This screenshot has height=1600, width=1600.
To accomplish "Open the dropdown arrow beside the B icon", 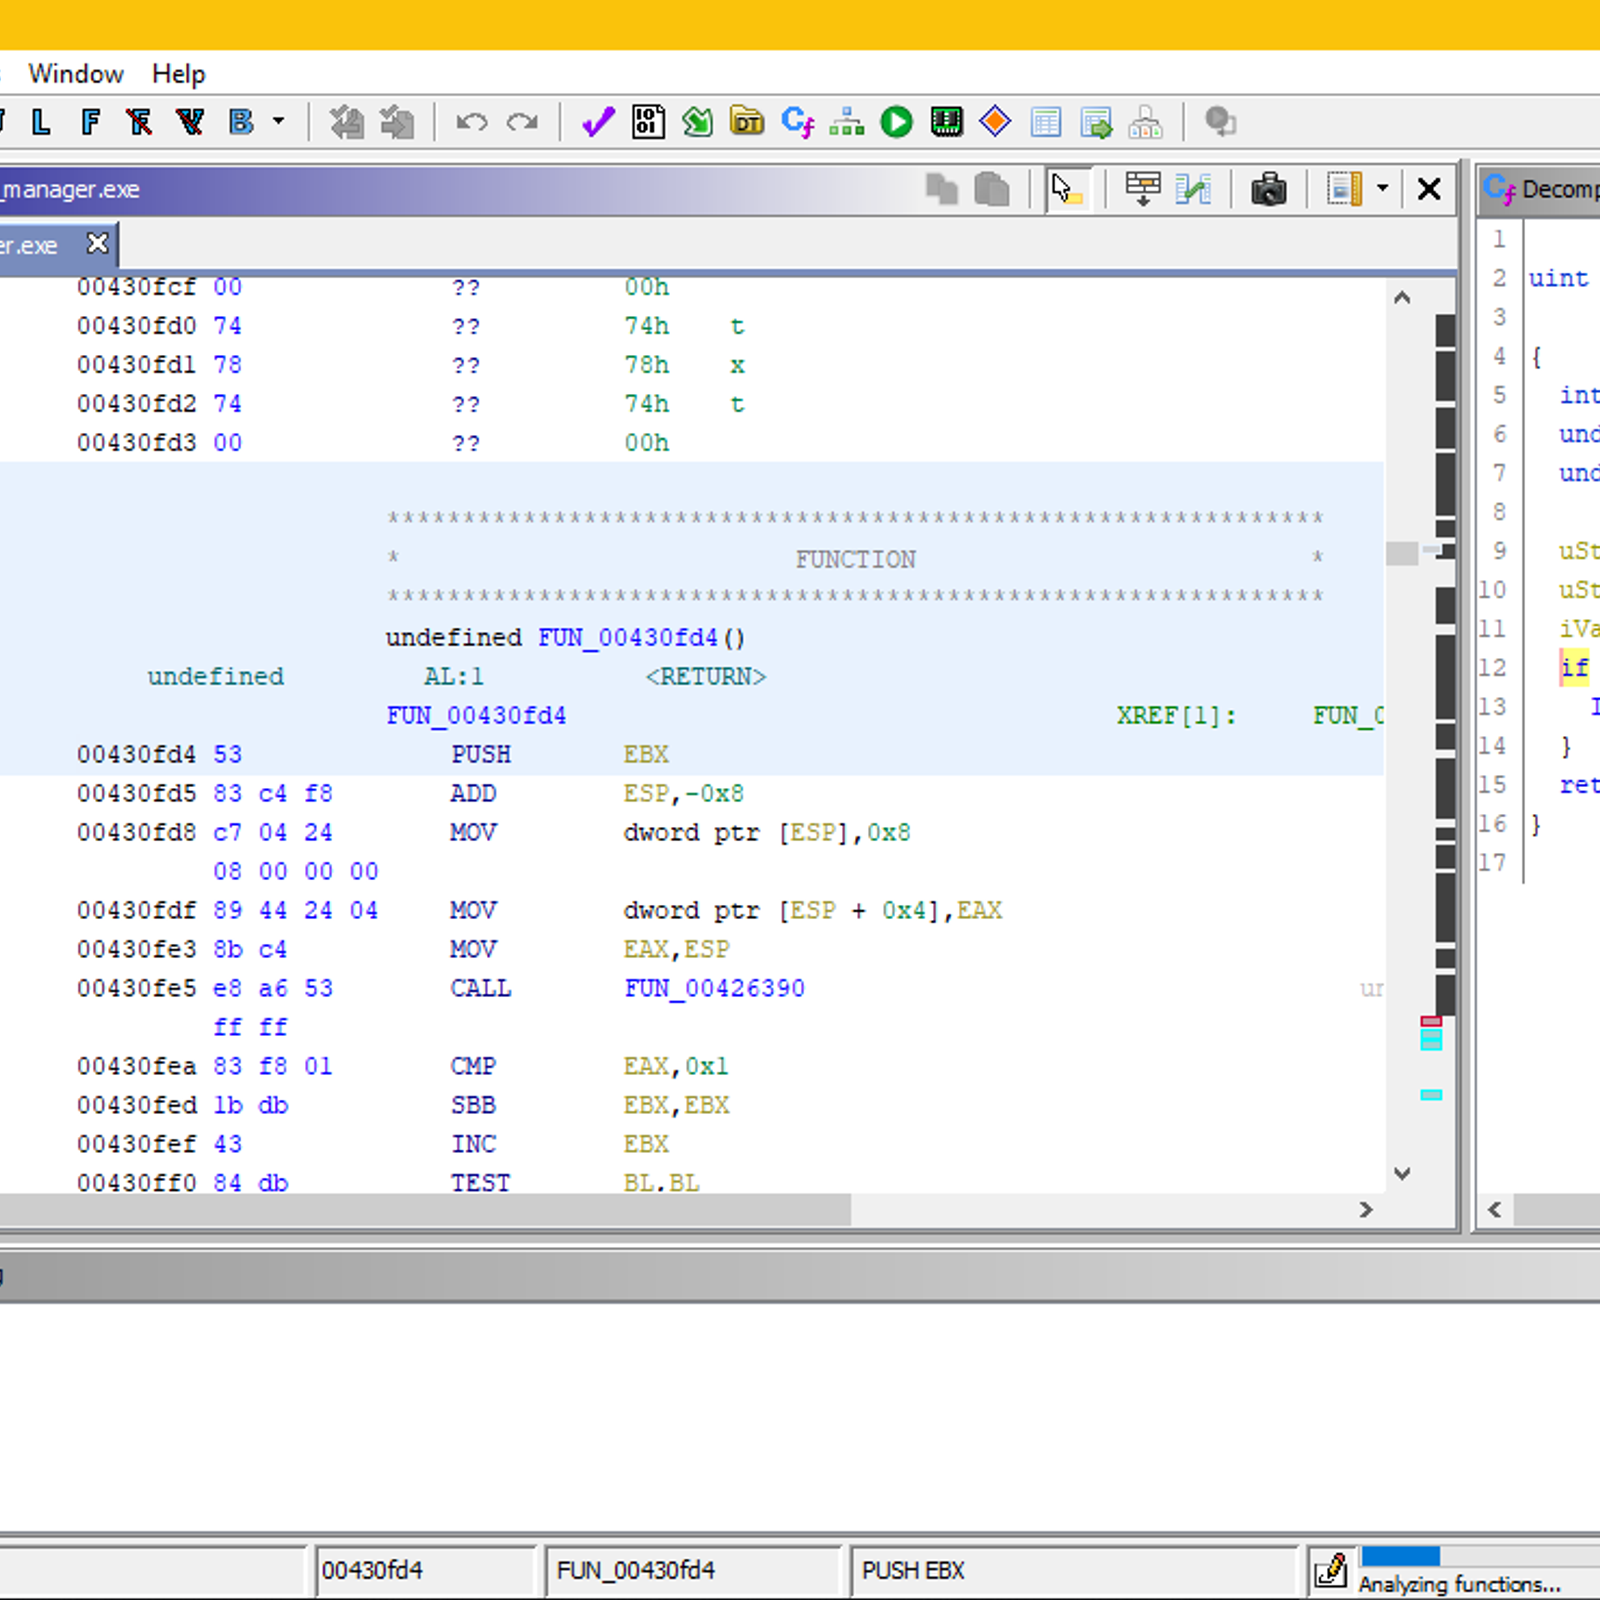I will click(x=279, y=122).
